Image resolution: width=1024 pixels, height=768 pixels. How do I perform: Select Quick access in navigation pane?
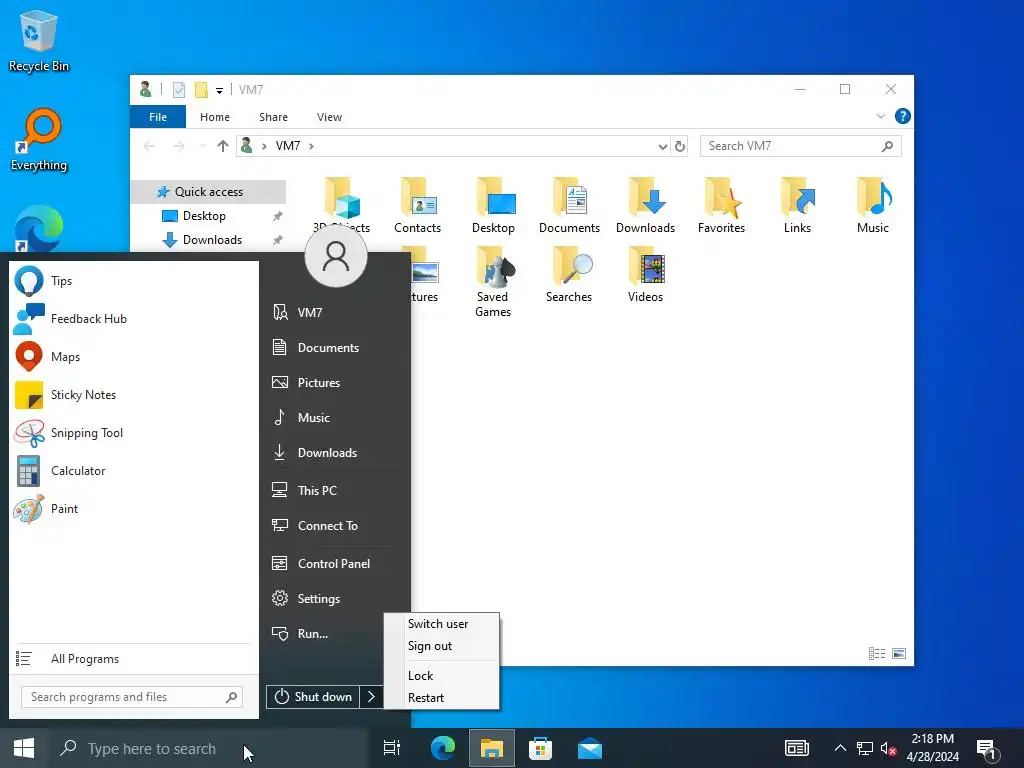pos(208,192)
